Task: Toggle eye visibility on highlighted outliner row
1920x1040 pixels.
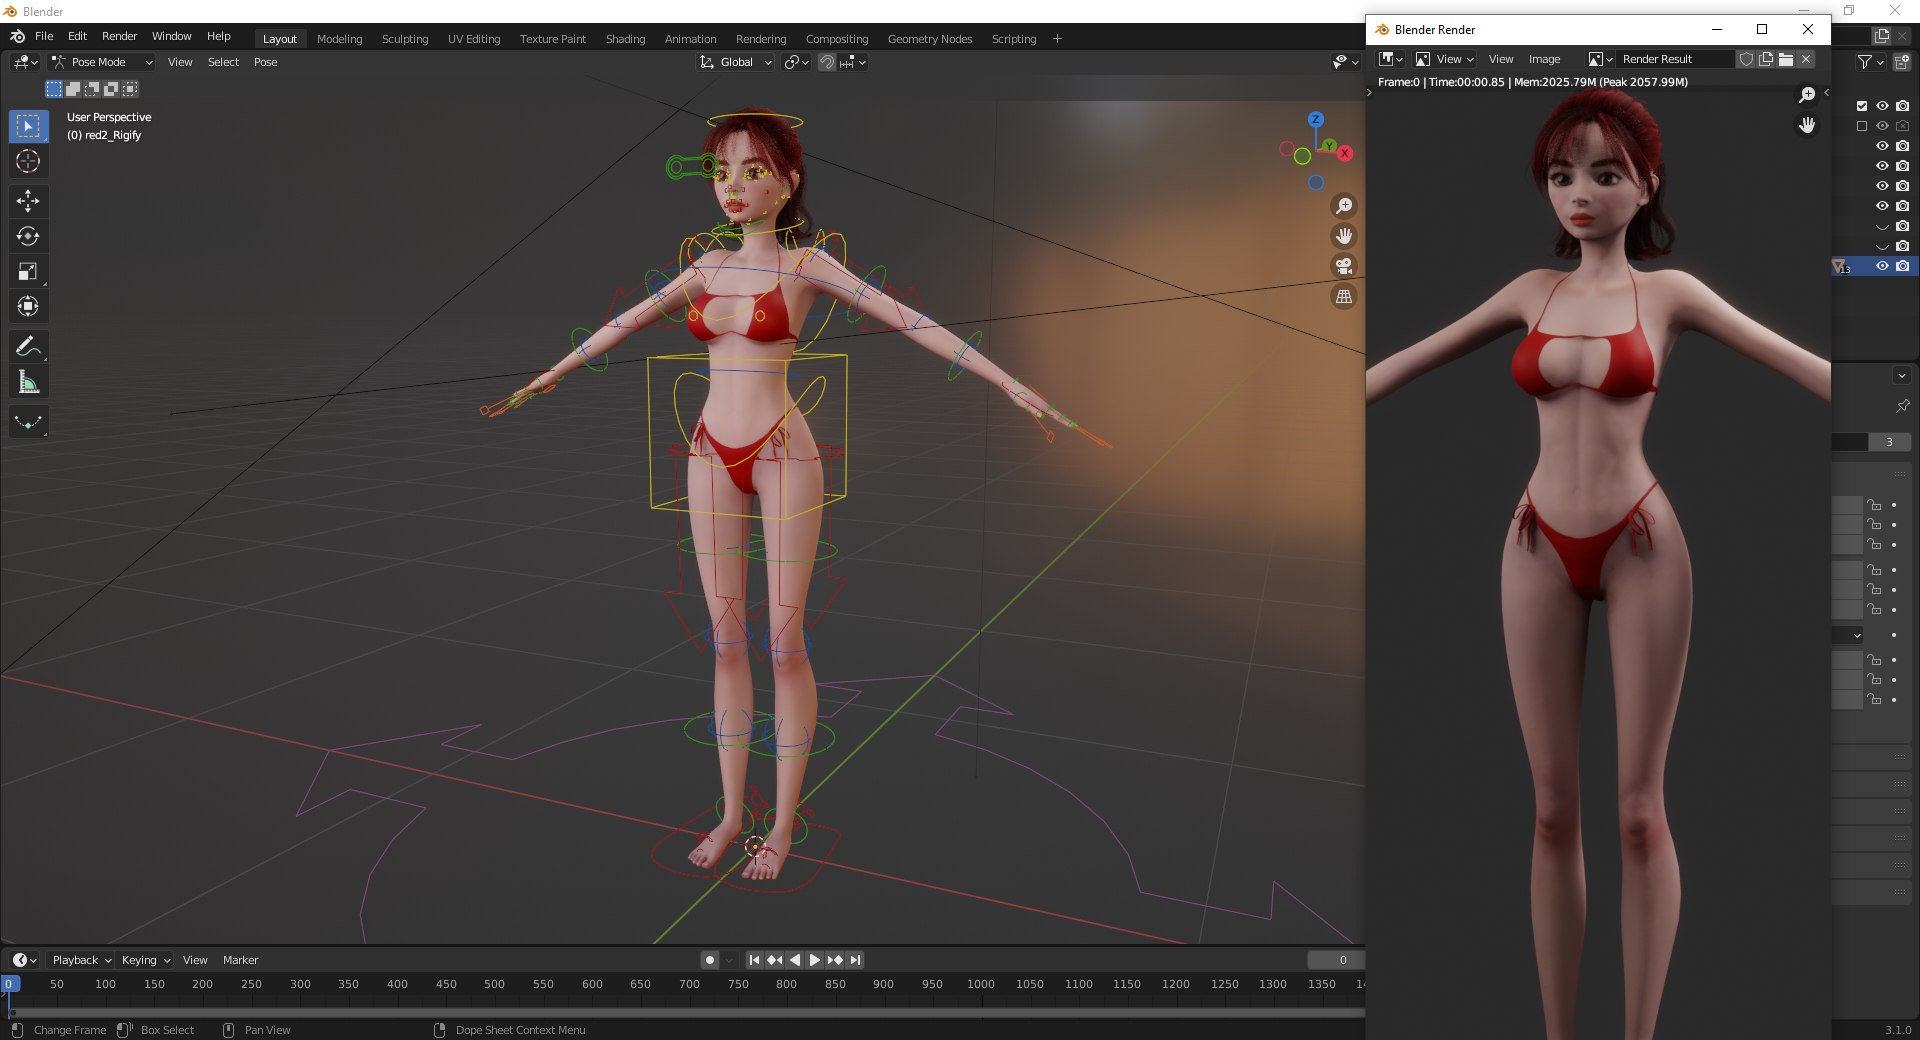Action: pos(1882,266)
